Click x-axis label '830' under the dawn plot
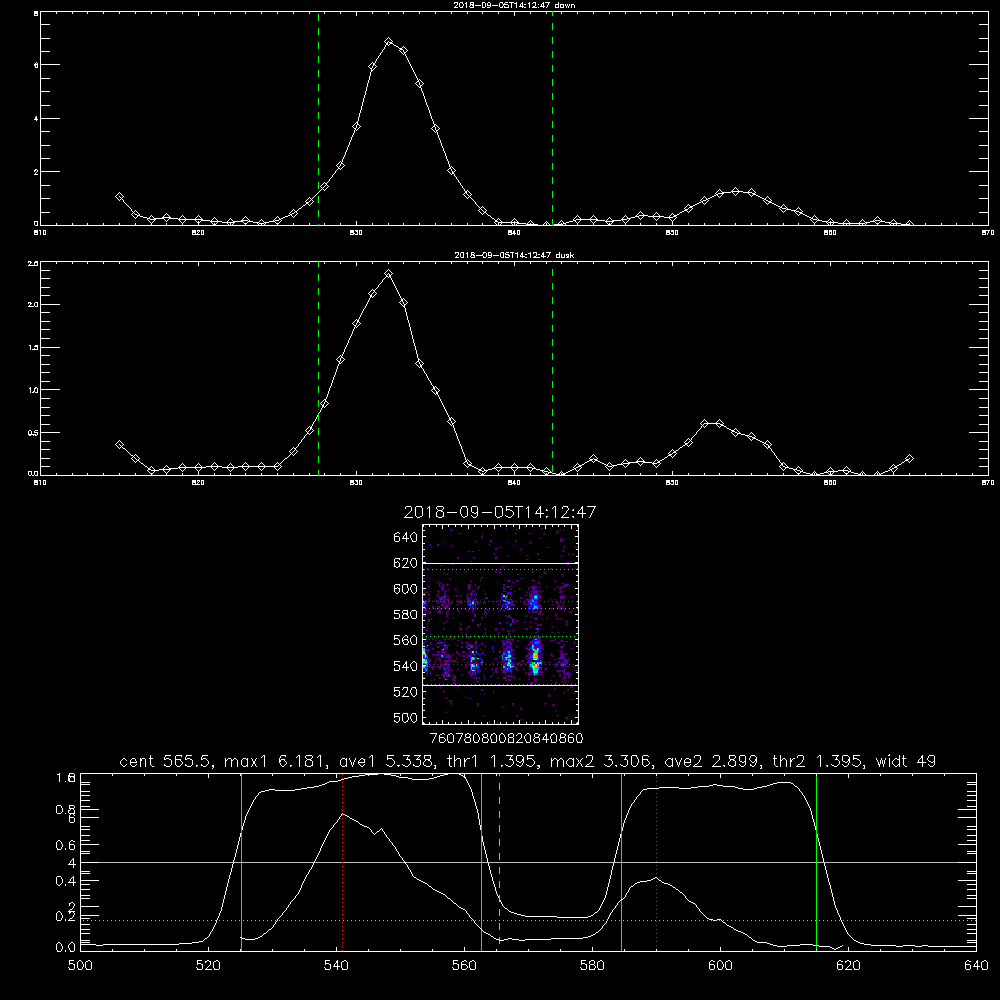Screen dimensions: 1000x1000 [356, 233]
